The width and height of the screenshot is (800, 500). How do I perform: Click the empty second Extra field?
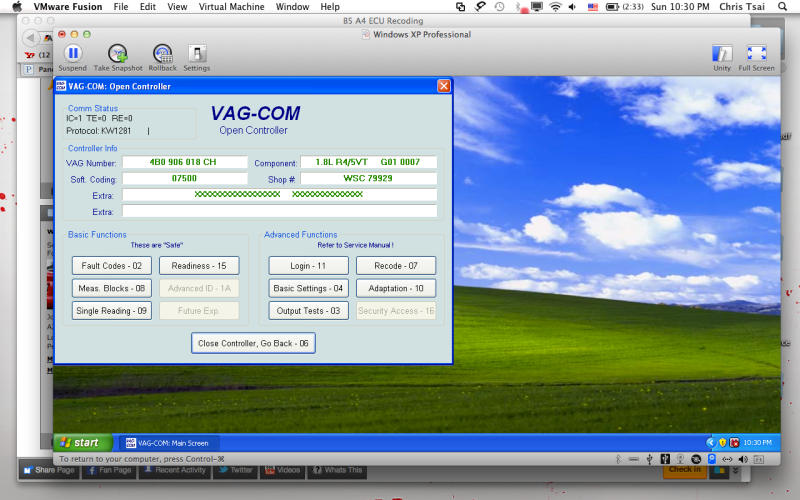click(x=280, y=211)
